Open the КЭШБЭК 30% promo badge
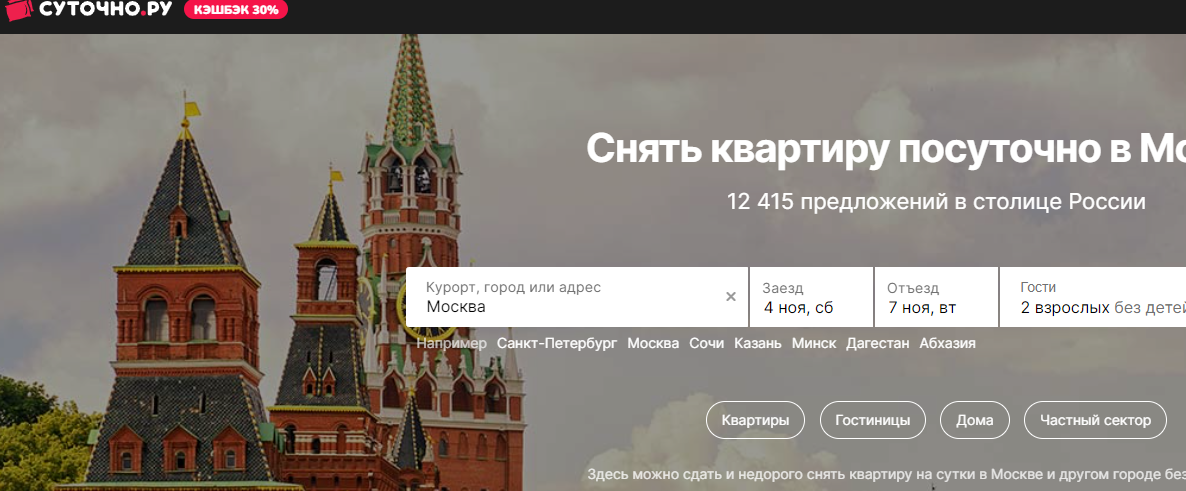Image resolution: width=1186 pixels, height=491 pixels. tap(236, 10)
